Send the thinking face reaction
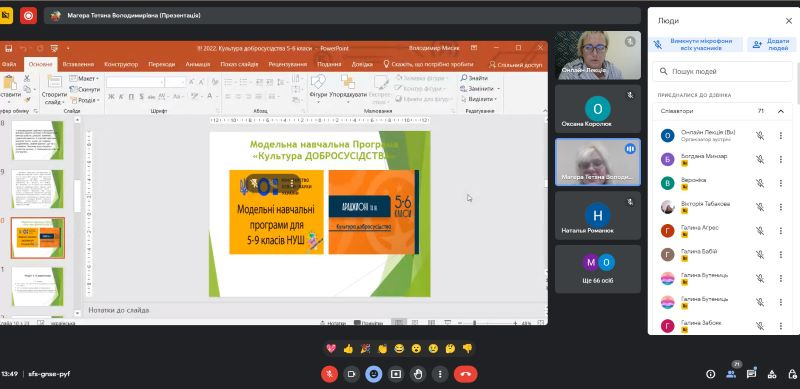 pos(450,349)
